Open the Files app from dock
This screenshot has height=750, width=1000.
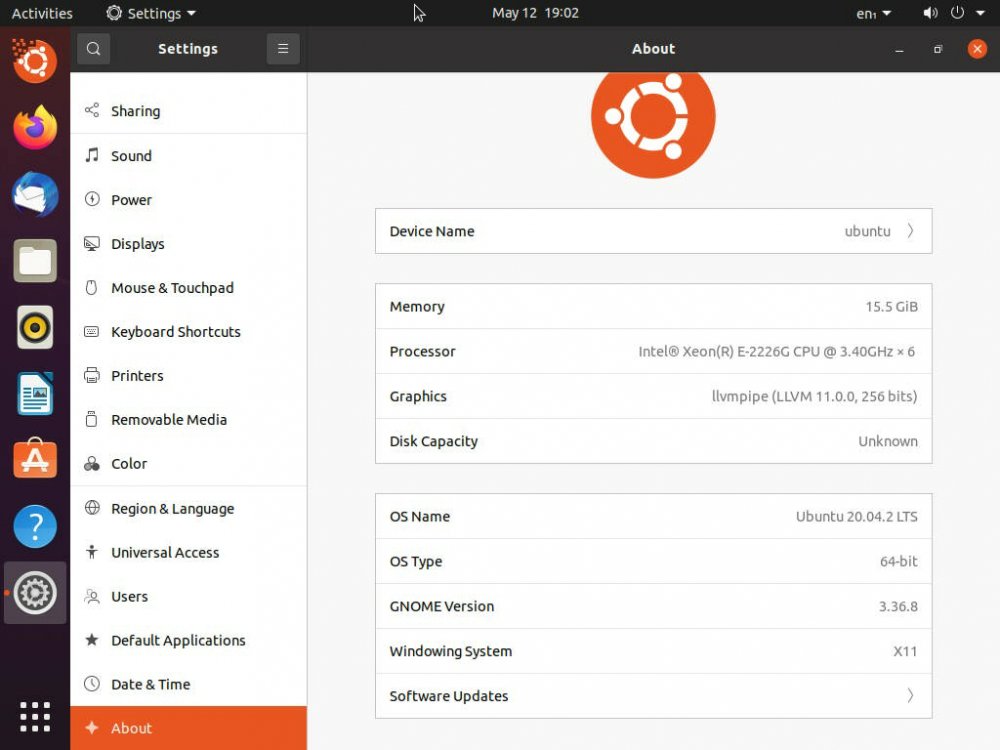coord(35,261)
